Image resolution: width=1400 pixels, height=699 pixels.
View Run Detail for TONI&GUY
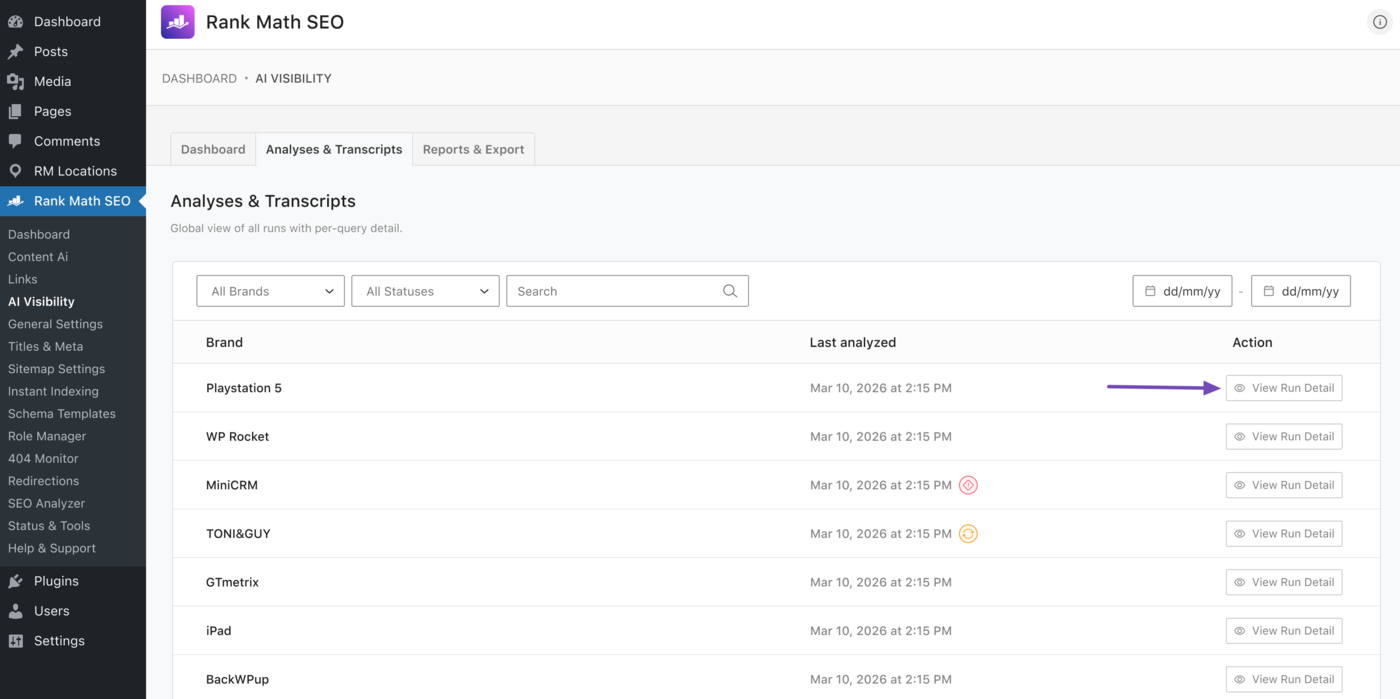[x=1284, y=534]
